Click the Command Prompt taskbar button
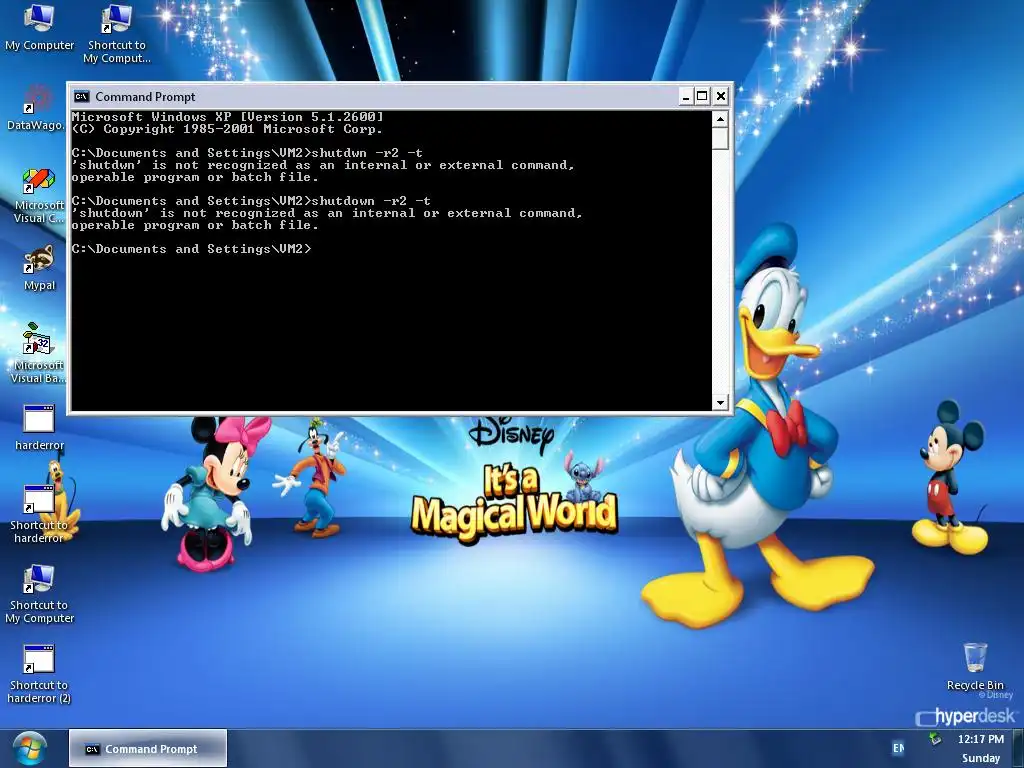The height and width of the screenshot is (768, 1024). coord(148,748)
